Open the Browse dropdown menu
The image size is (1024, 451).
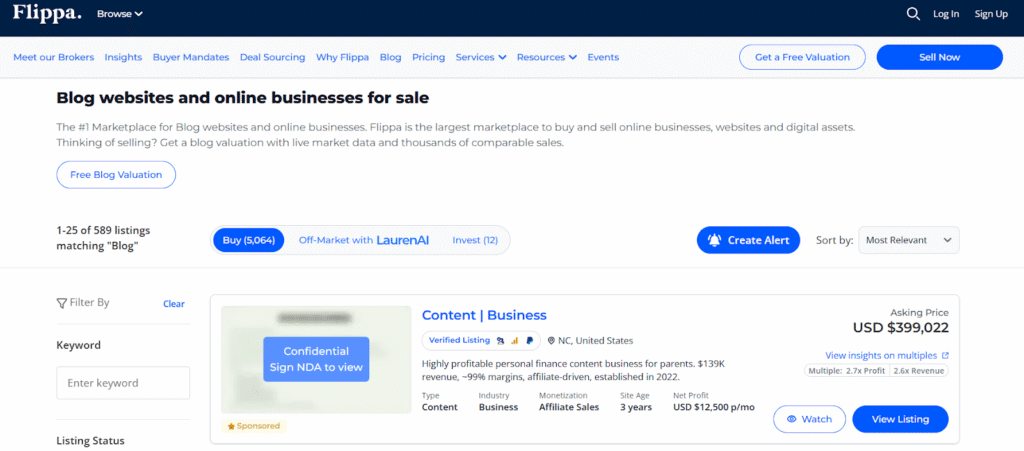click(x=119, y=14)
